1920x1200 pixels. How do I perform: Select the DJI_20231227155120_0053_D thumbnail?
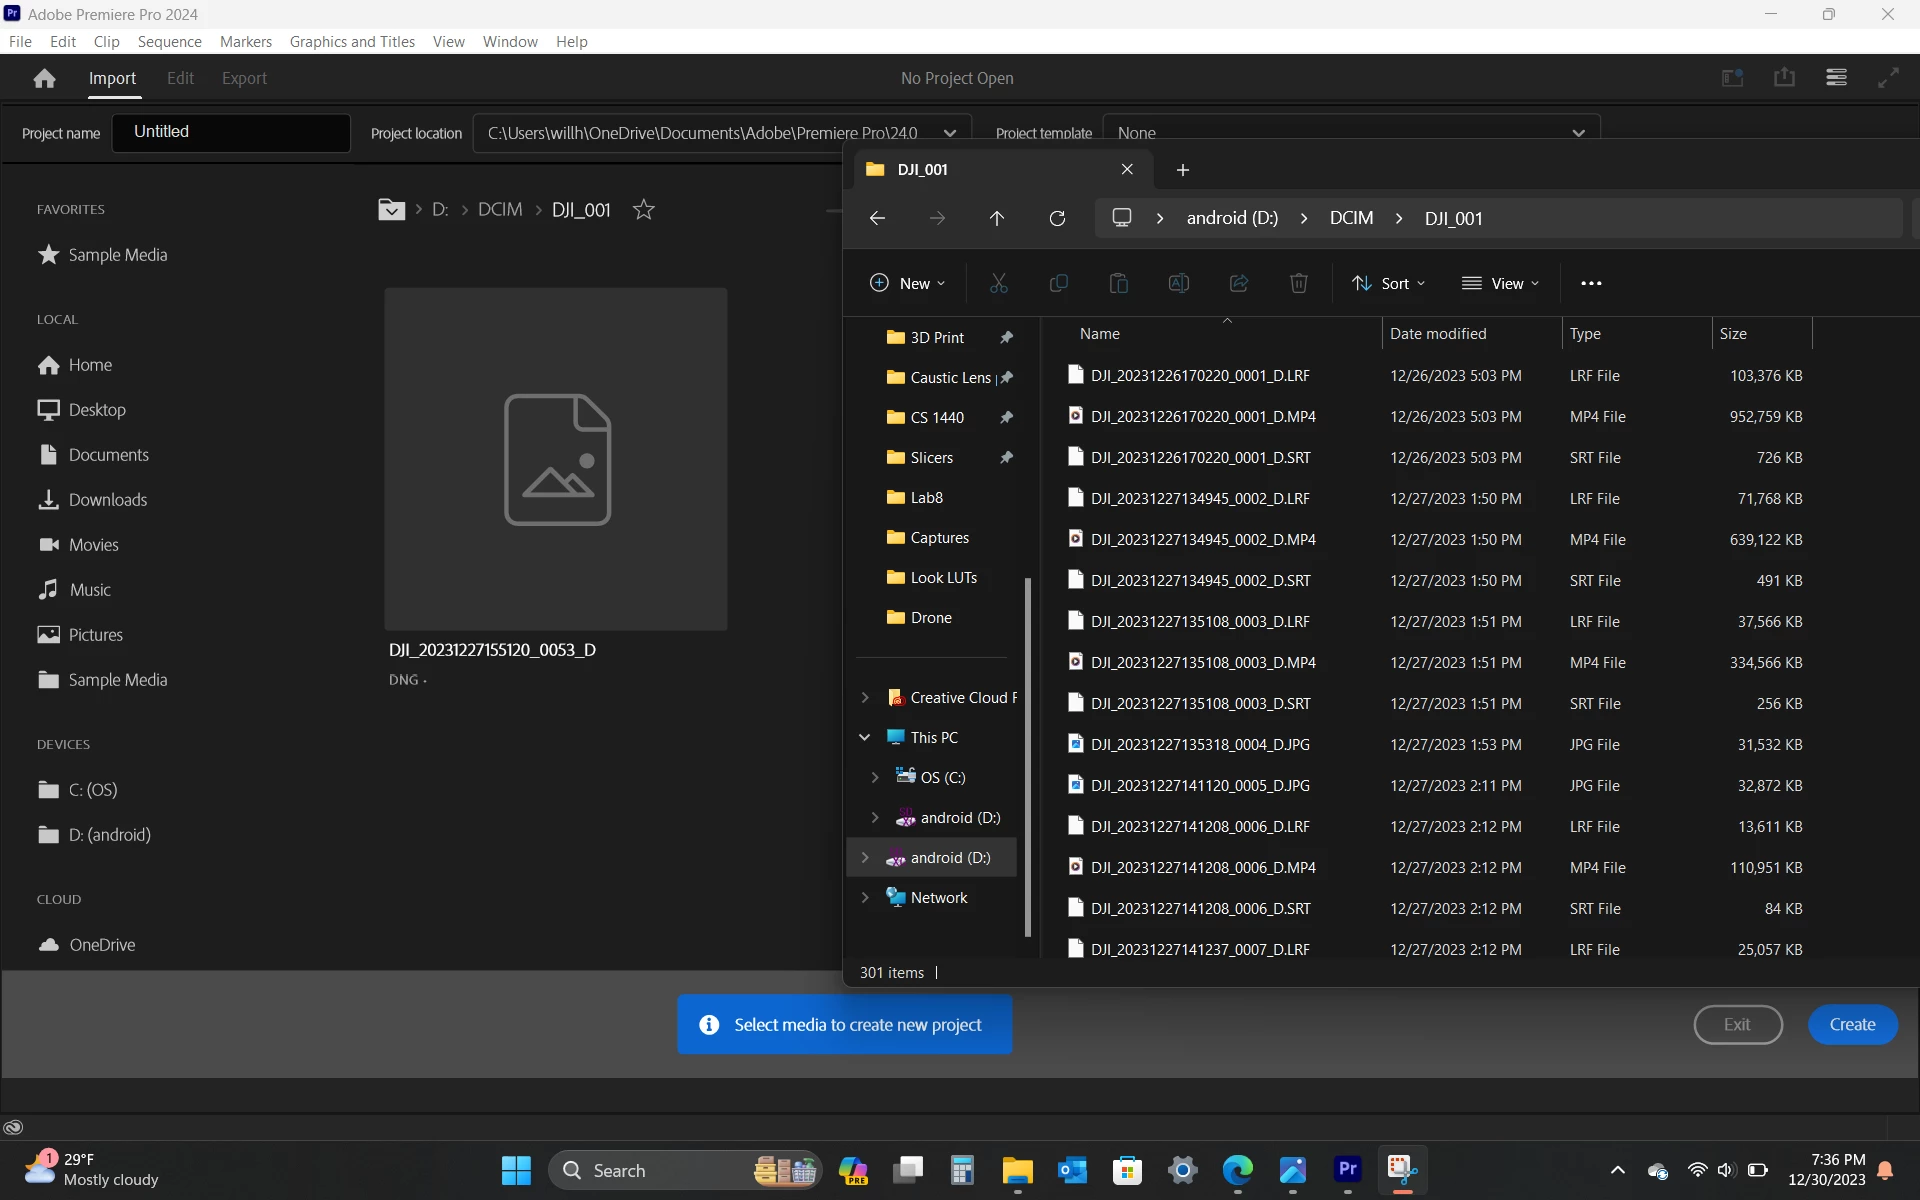[556, 459]
